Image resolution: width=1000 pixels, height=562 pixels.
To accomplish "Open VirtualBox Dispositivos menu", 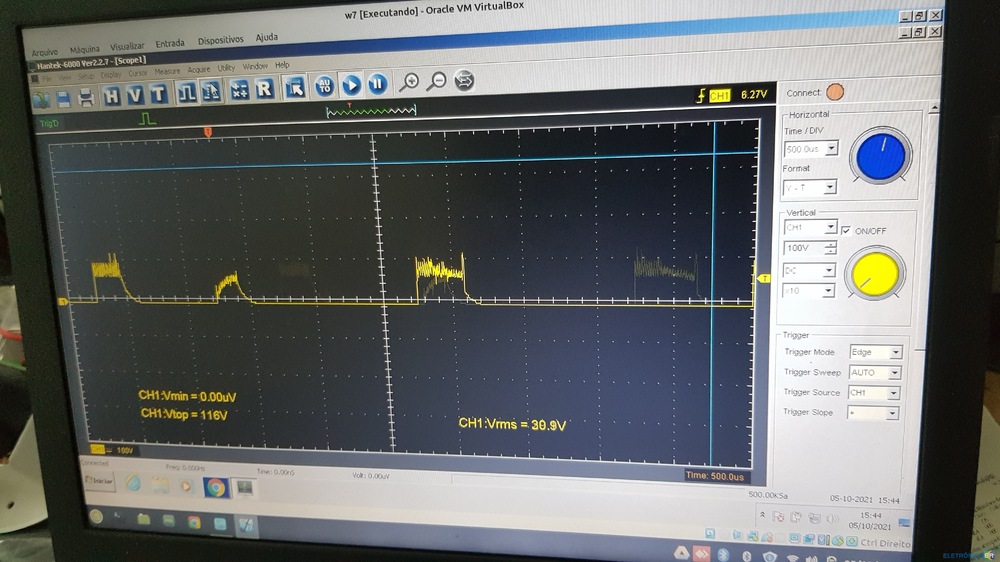I will [x=221, y=40].
